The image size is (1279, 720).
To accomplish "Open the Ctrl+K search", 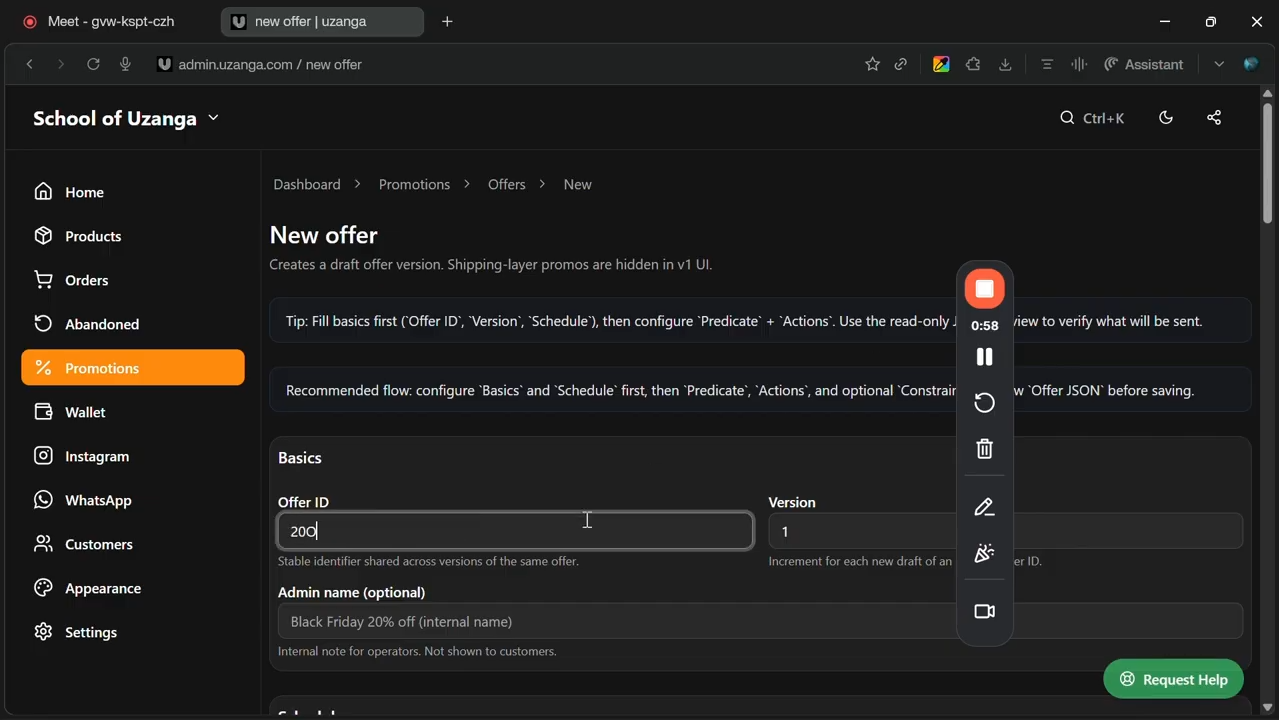I will click(x=1092, y=118).
